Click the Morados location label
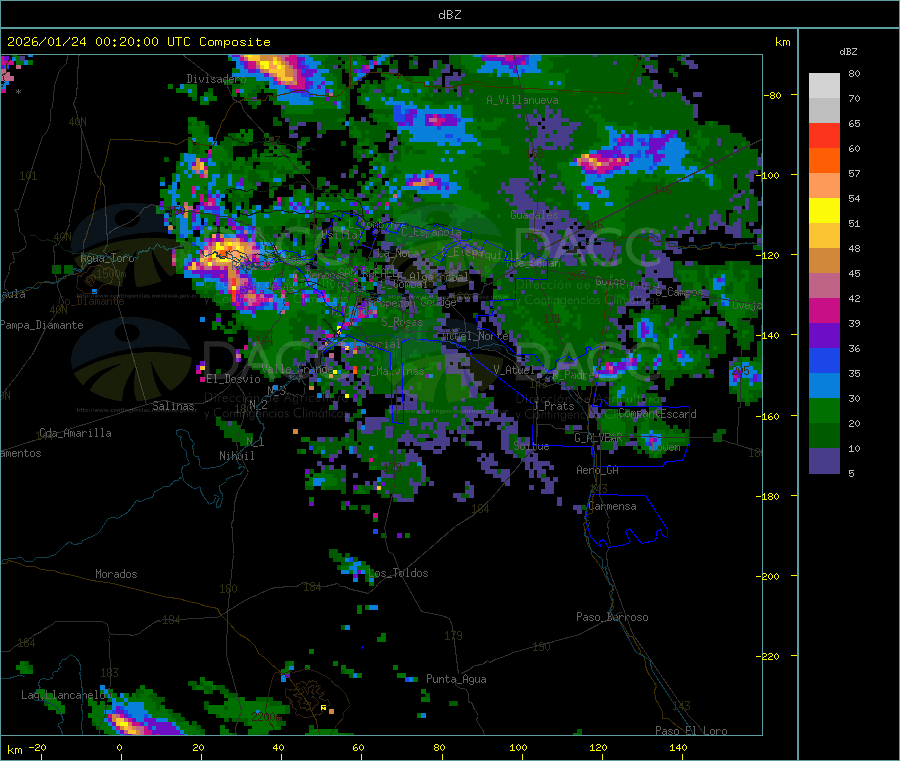The image size is (900, 761). pyautogui.click(x=116, y=574)
